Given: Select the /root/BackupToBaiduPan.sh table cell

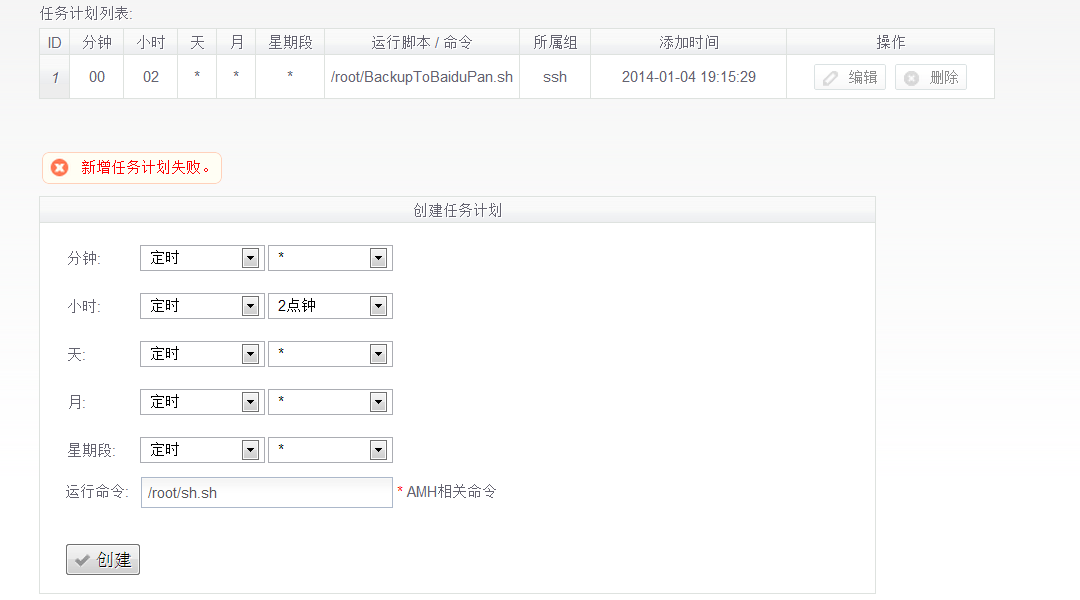Looking at the screenshot, I should pos(421,77).
